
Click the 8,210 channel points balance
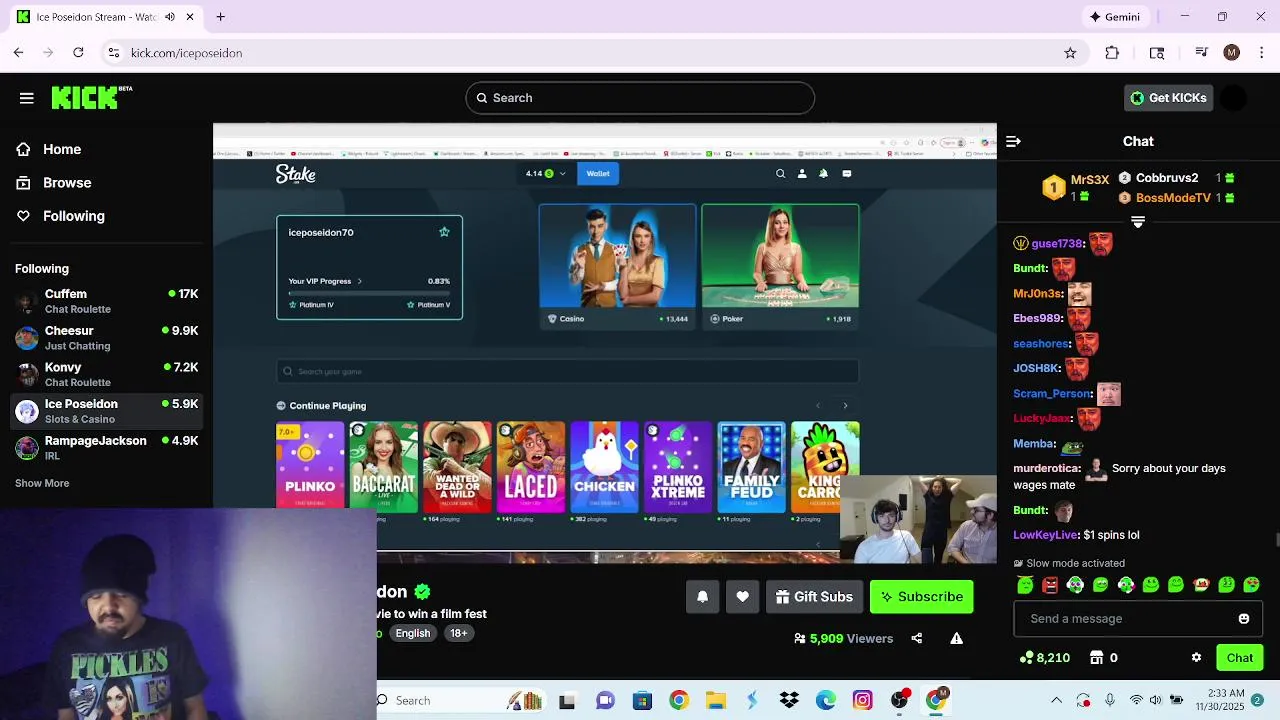[1045, 658]
